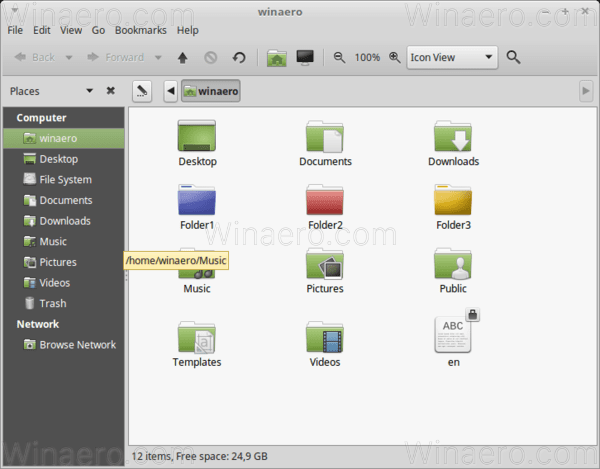600x469 pixels.
Task: Reload the current folder
Action: pos(239,58)
